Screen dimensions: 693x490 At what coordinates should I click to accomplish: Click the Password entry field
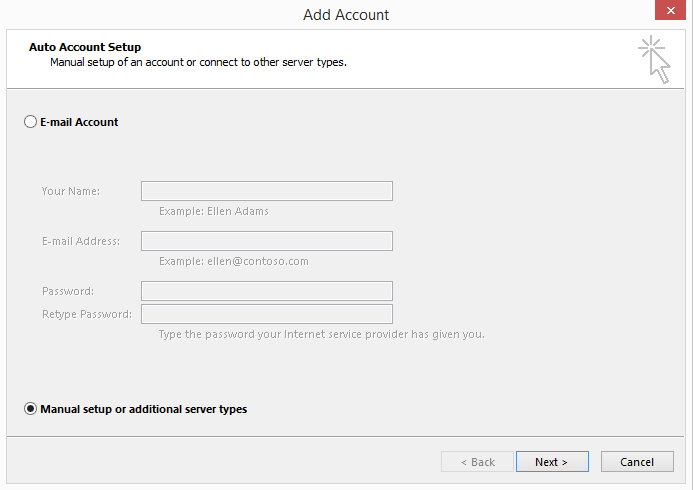pos(267,291)
